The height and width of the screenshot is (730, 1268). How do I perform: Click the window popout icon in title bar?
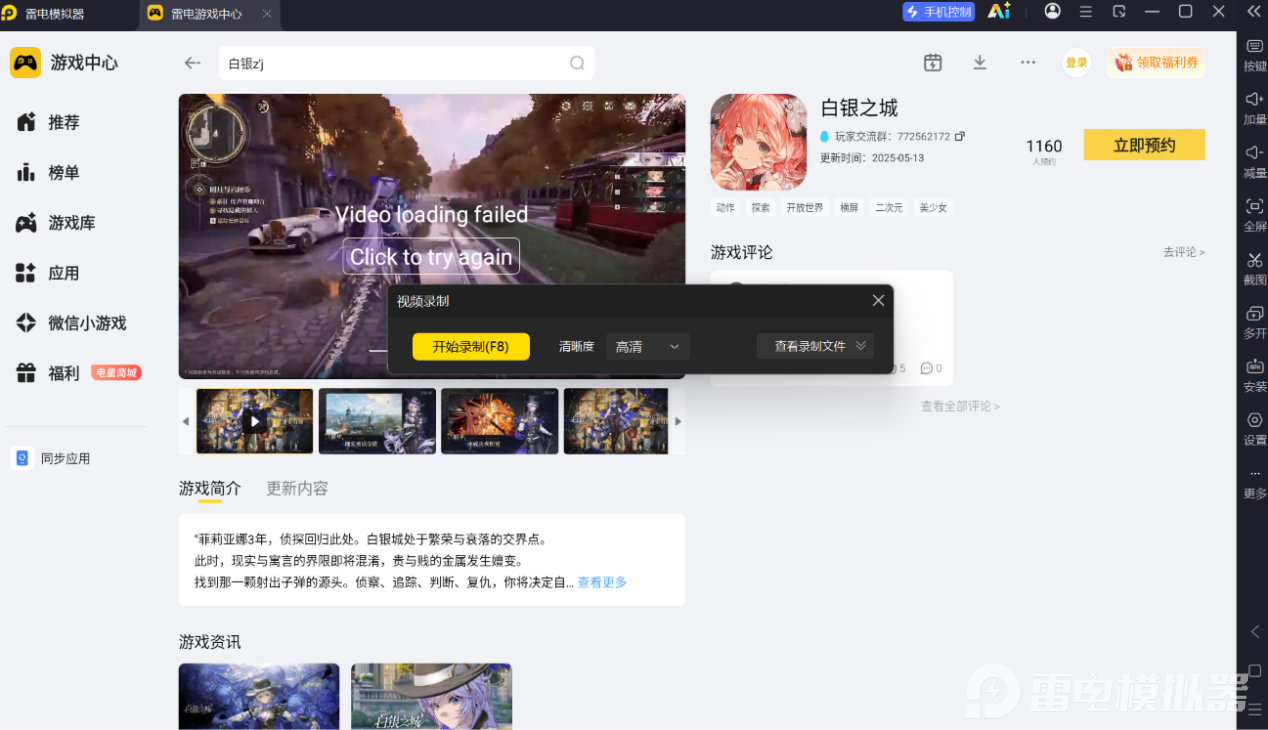click(x=1119, y=12)
